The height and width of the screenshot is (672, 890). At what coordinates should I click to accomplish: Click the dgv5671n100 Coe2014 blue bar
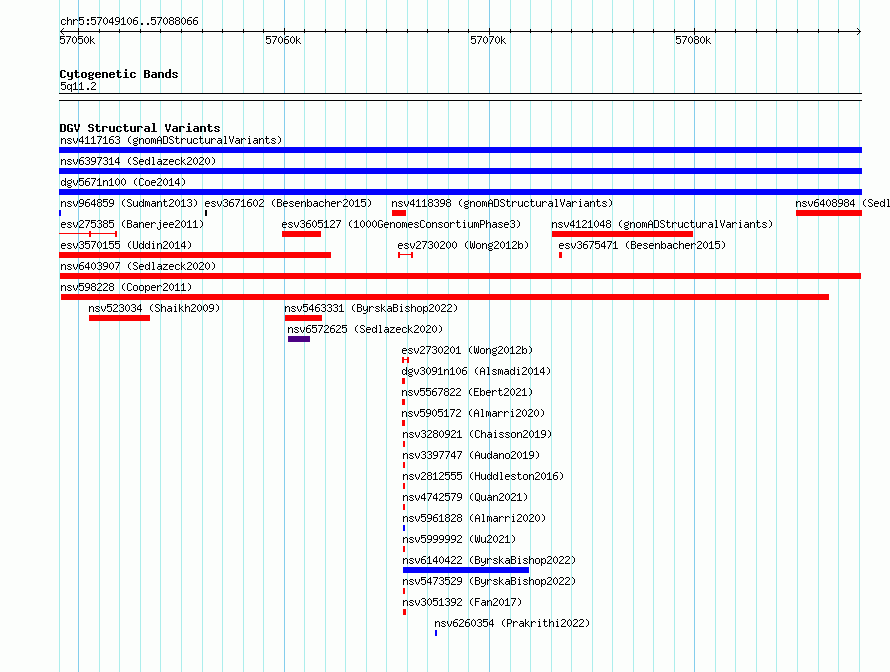click(460, 192)
